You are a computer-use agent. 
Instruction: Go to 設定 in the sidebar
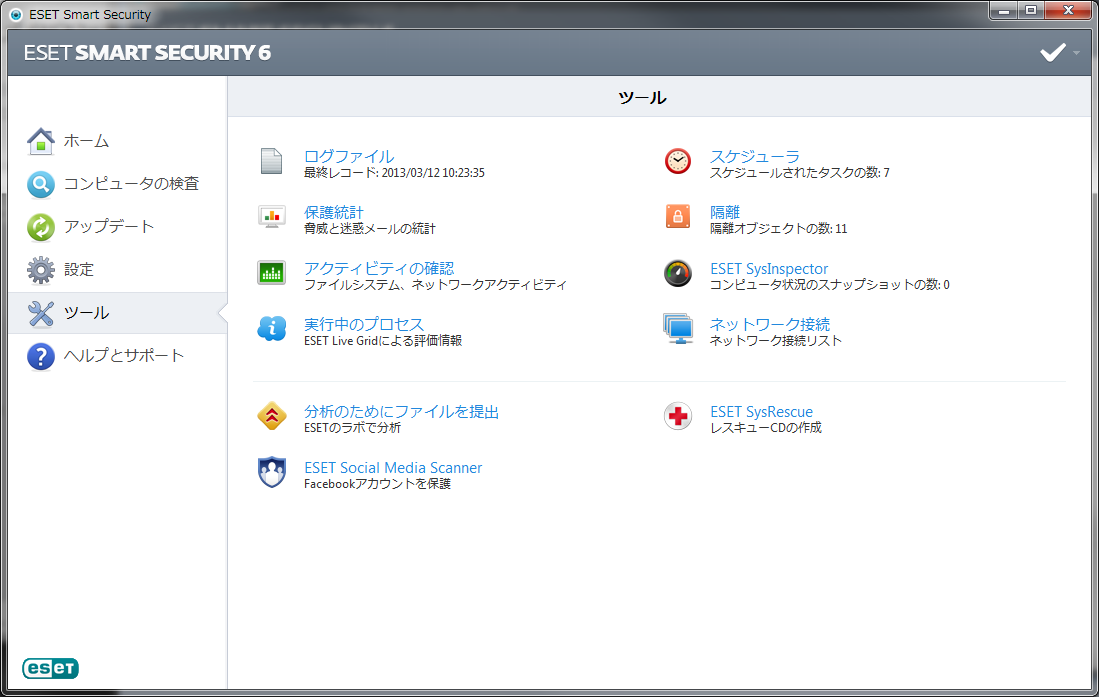78,269
